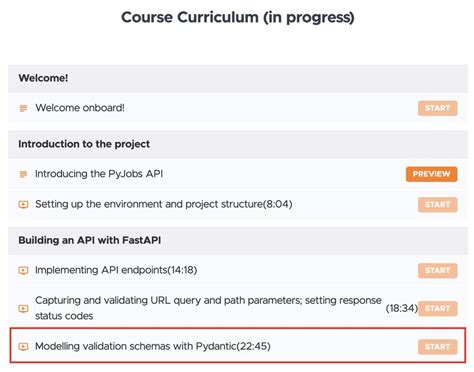Open Modelling validation schemas with Pydantic title

(153, 346)
